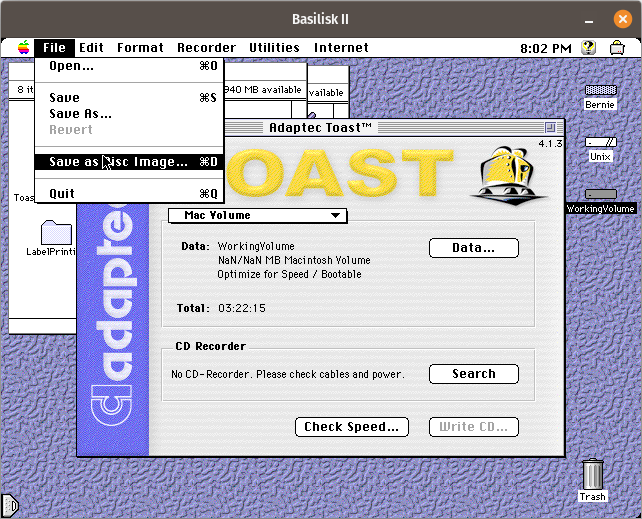Click the 4.1.3 version number
642x519 pixels.
click(x=550, y=144)
